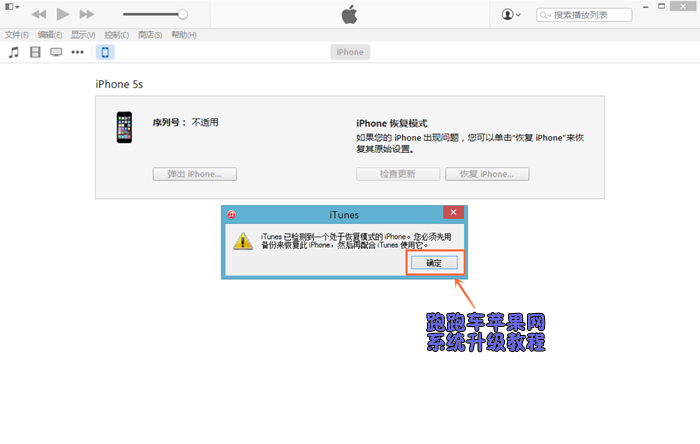The height and width of the screenshot is (444, 700).
Task: Open the account user dropdown
Action: [511, 14]
